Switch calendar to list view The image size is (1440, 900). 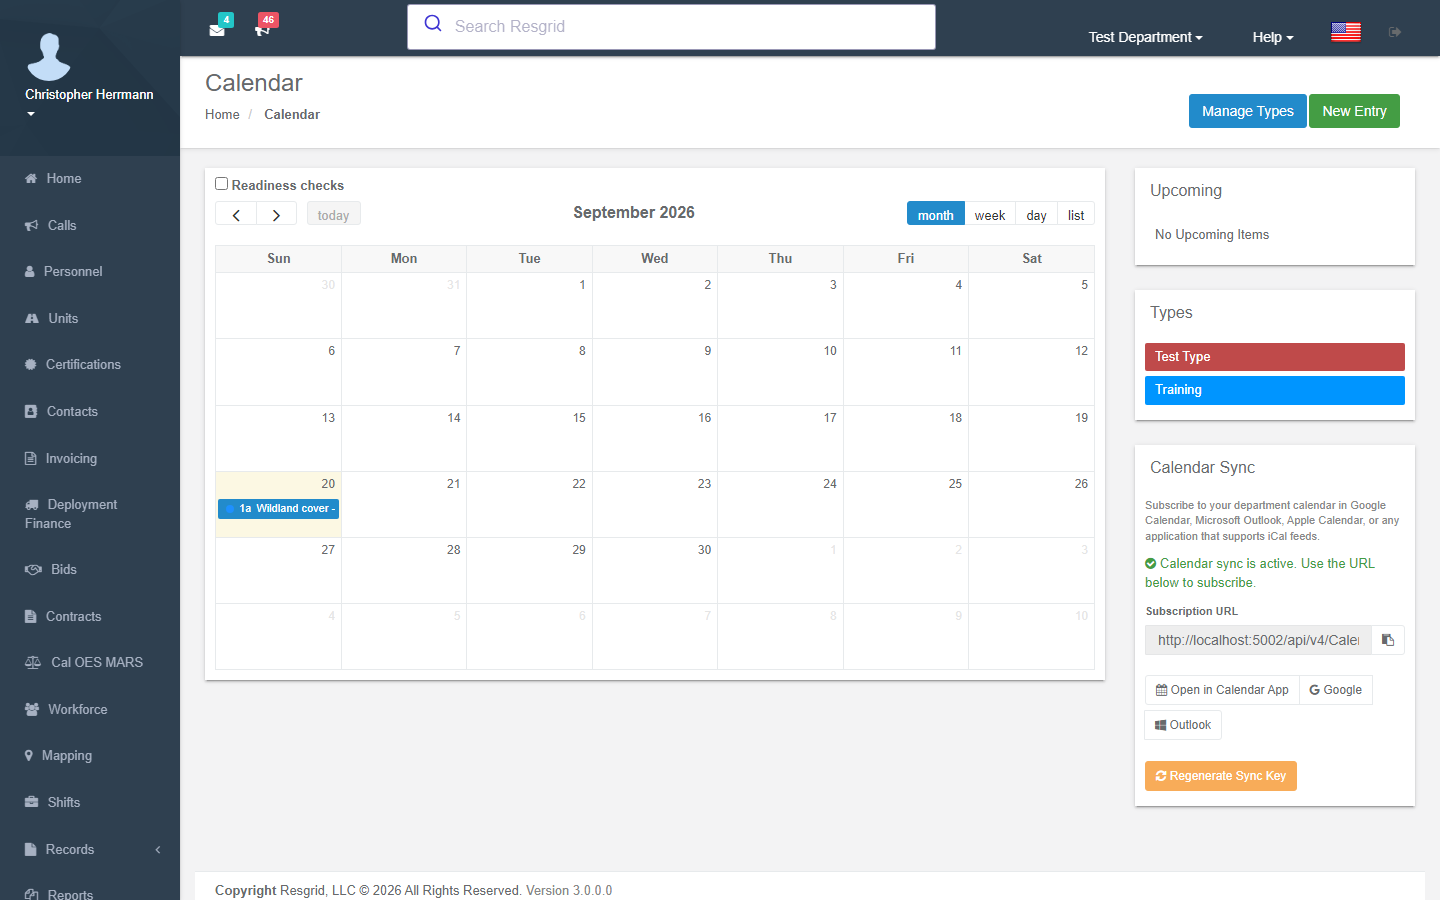(1076, 215)
